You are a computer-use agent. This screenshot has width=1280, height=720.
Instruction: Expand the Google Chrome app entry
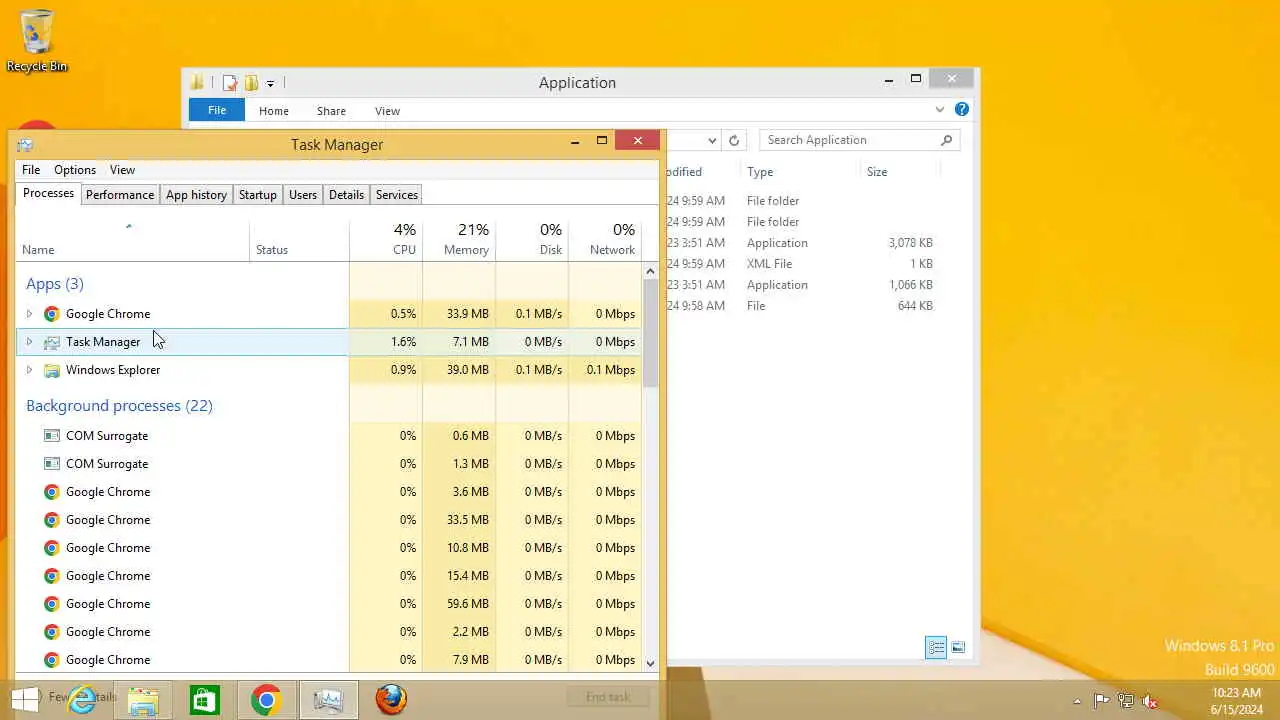pyautogui.click(x=29, y=314)
